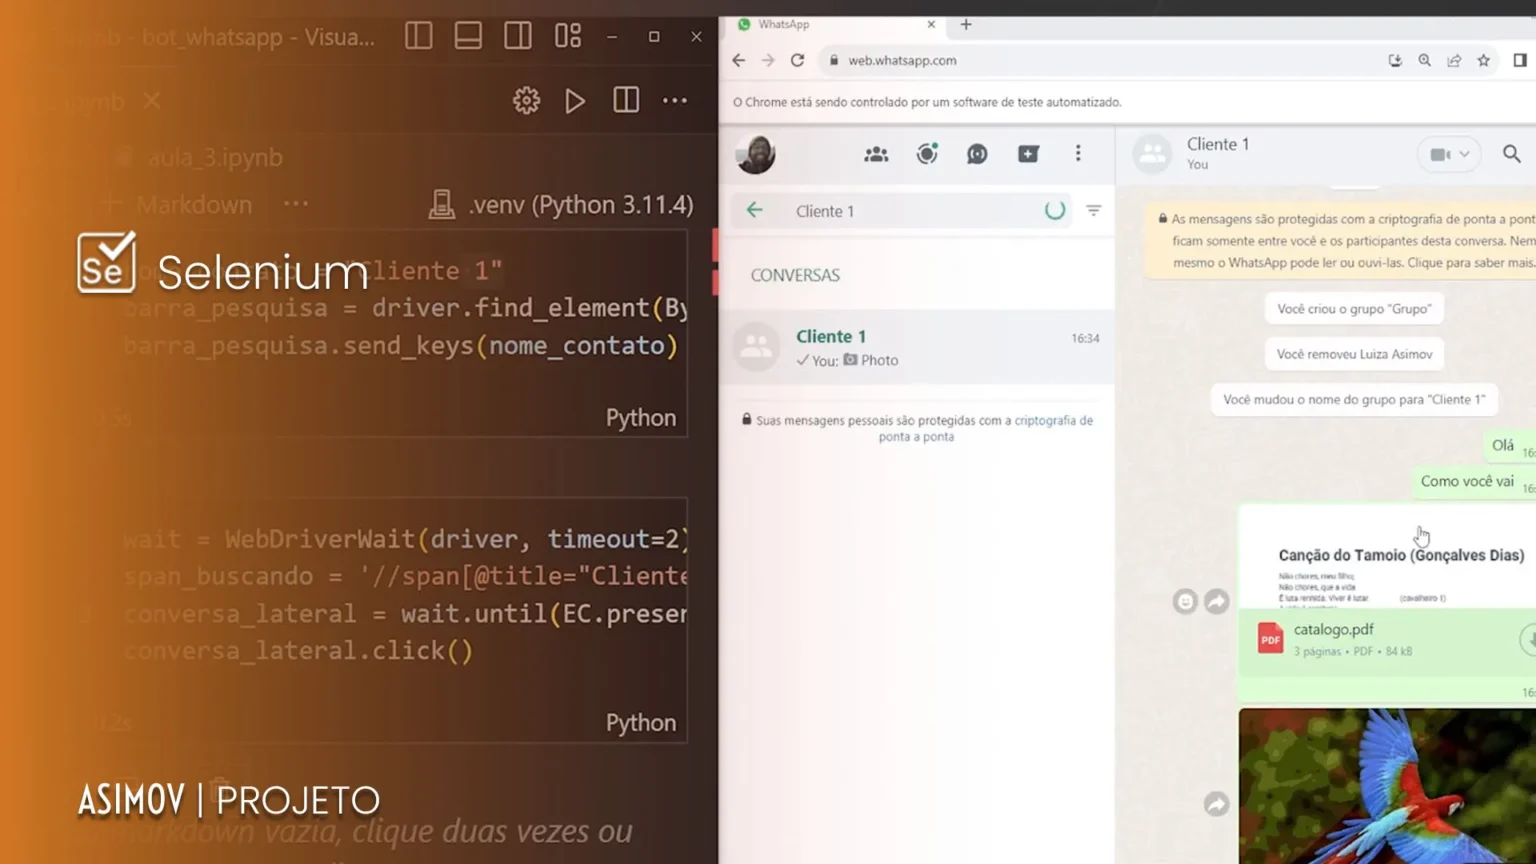The image size is (1536, 864).
Task: Toggle VS Code bottom panel
Action: point(468,37)
